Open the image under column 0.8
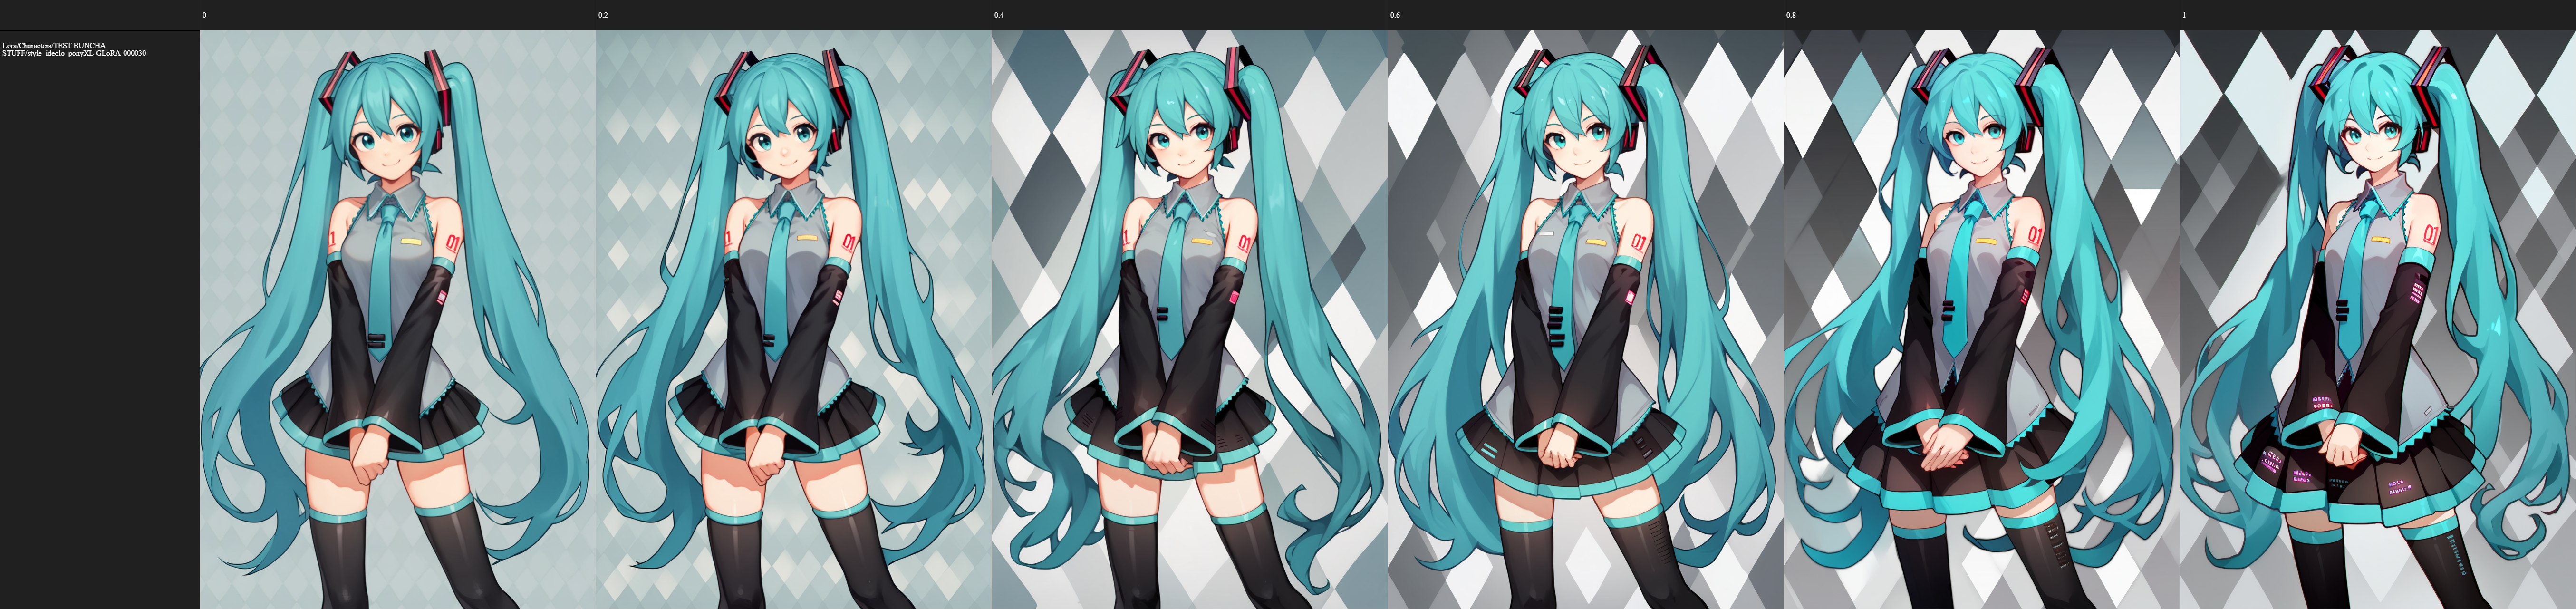 1982,319
